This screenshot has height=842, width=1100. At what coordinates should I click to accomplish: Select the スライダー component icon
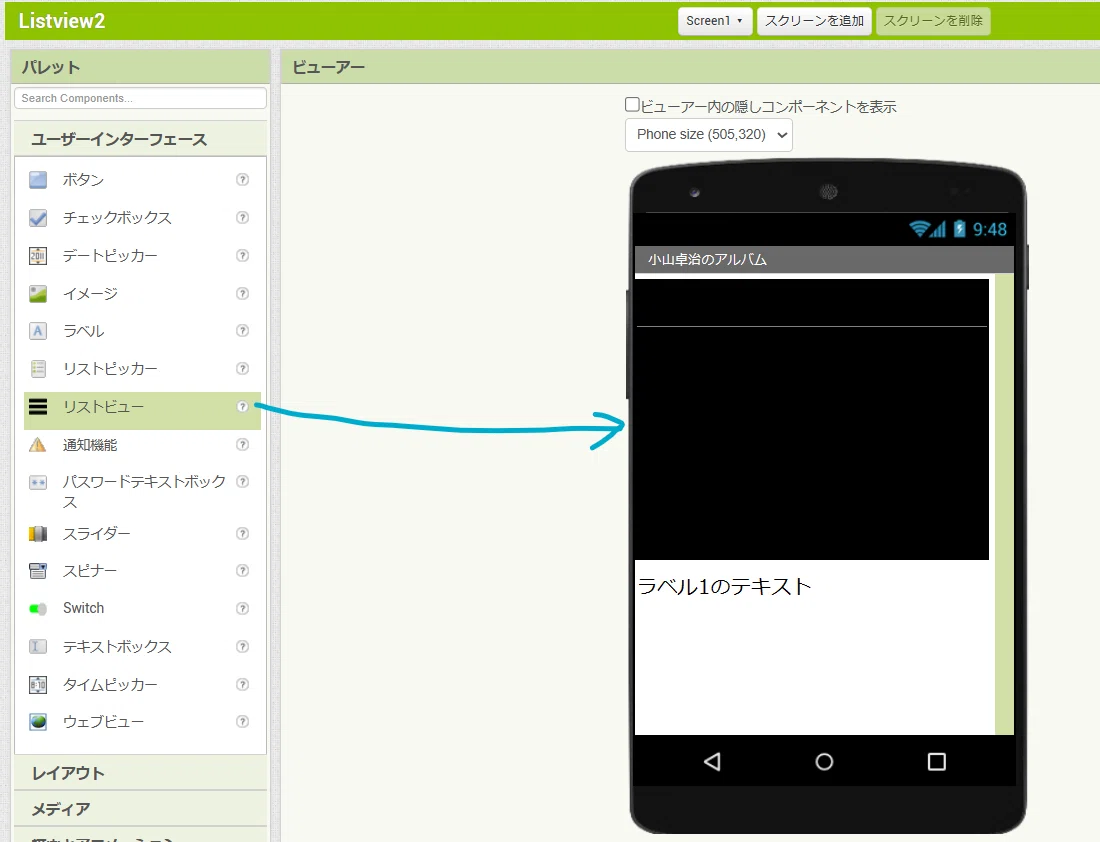[38, 534]
